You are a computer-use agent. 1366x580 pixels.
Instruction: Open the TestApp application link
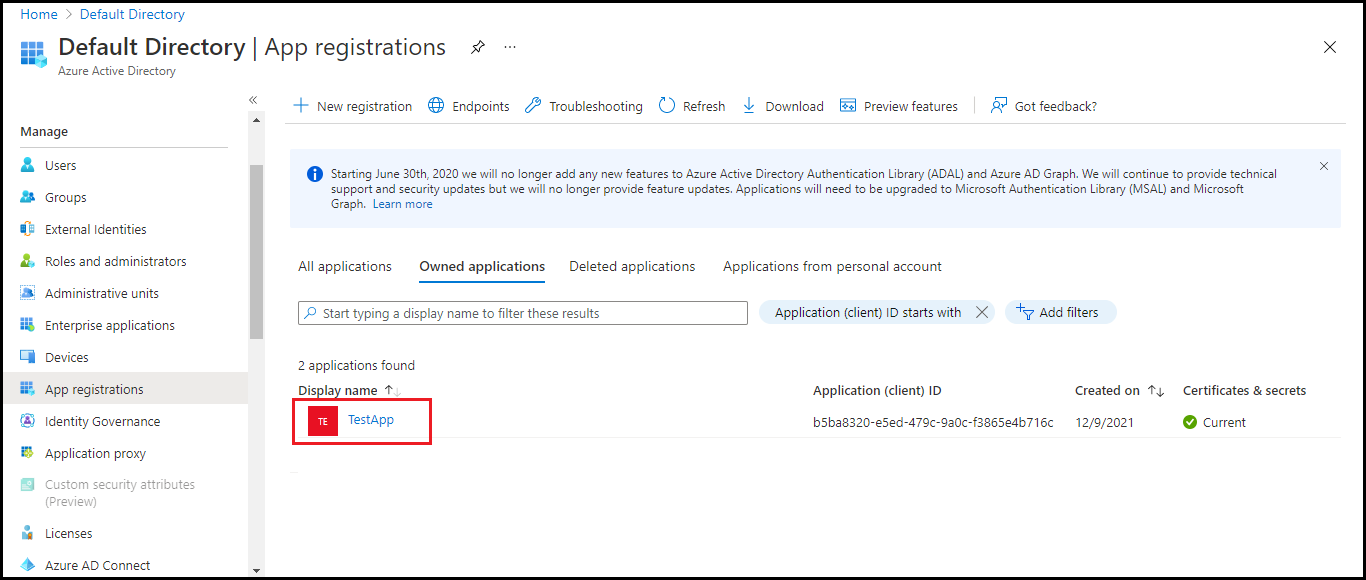371,420
